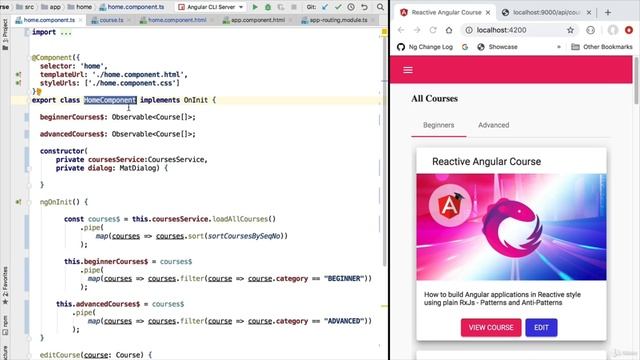Click the VIEW COURSE button
This screenshot has width=640, height=360.
pos(491,327)
